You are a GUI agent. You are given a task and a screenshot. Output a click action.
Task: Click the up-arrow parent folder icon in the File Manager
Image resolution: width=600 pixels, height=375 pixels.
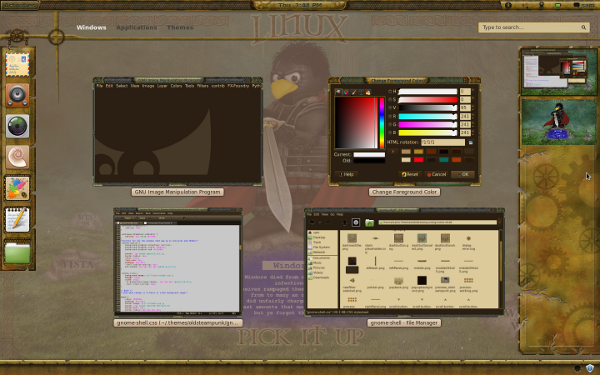pyautogui.click(x=344, y=222)
